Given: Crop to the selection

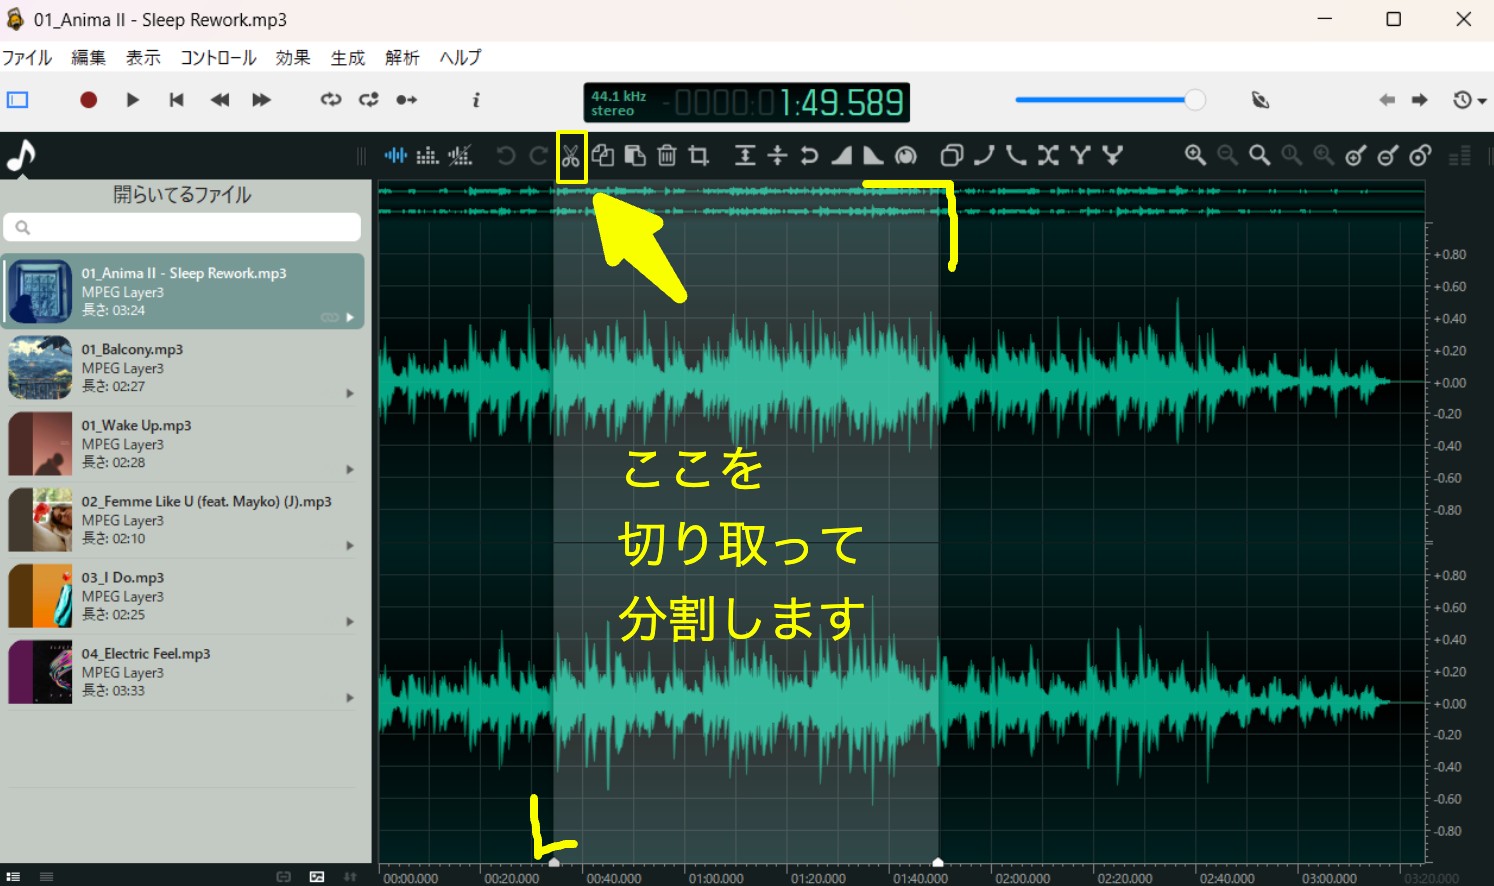Looking at the screenshot, I should (699, 155).
